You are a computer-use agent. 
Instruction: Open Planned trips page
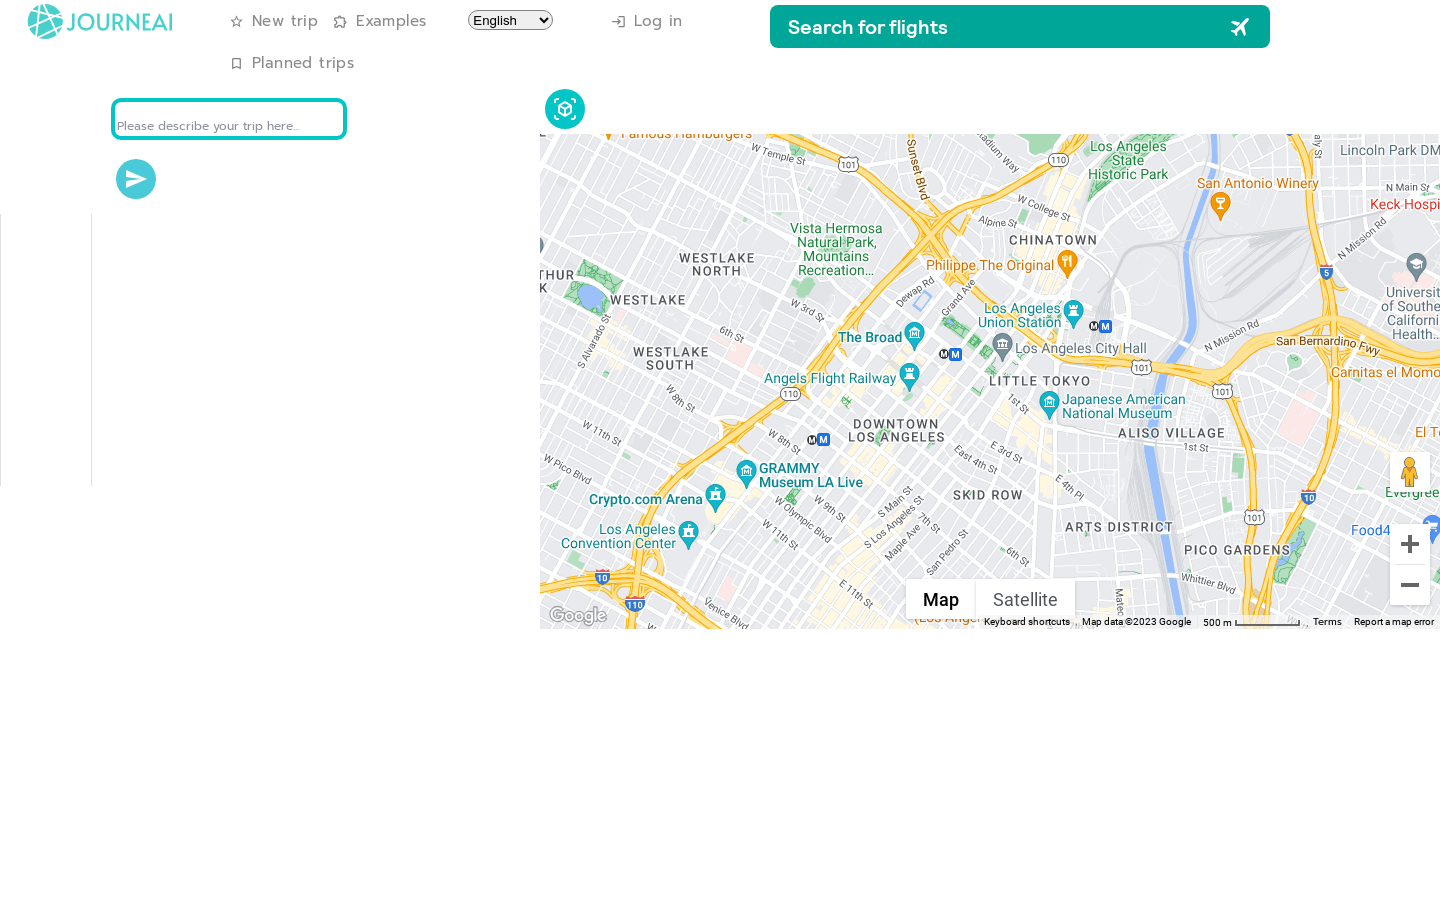pyautogui.click(x=292, y=63)
